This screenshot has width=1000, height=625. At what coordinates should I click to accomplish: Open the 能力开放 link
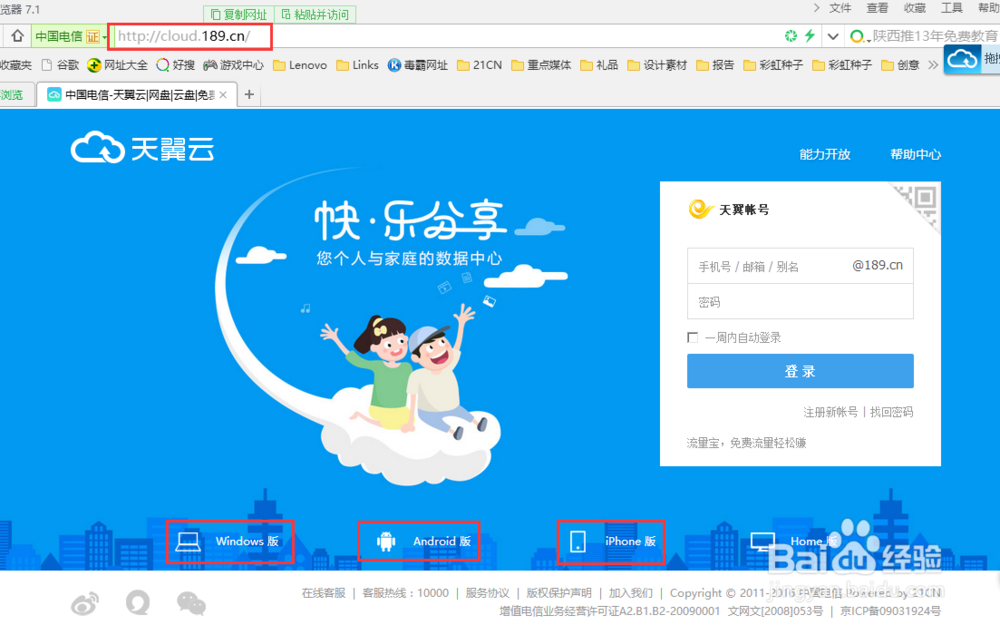[x=825, y=154]
